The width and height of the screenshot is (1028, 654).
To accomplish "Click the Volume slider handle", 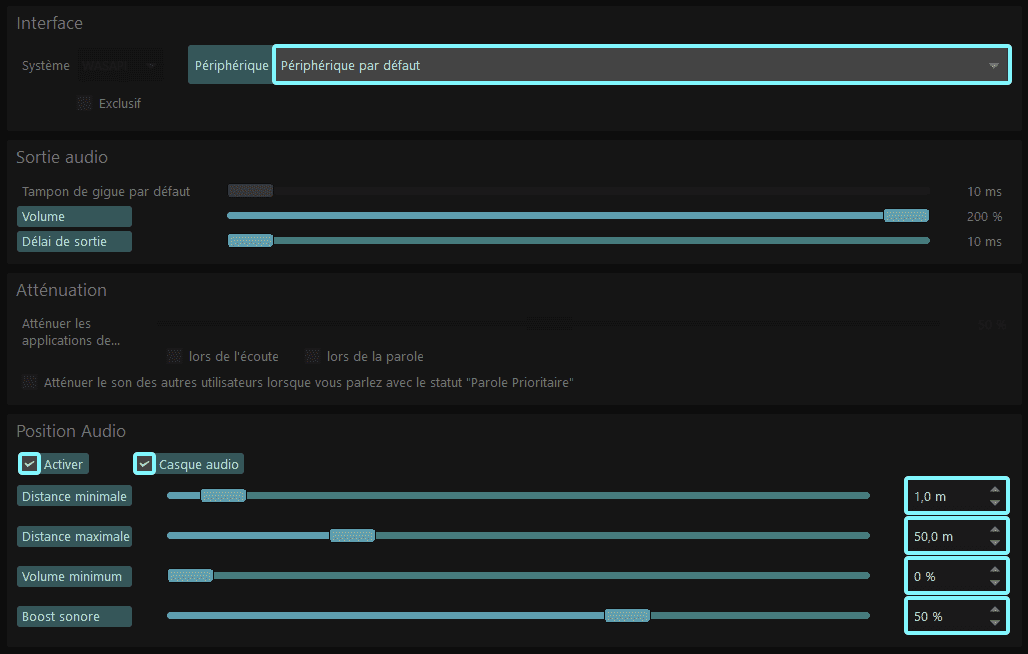I will (x=906, y=216).
